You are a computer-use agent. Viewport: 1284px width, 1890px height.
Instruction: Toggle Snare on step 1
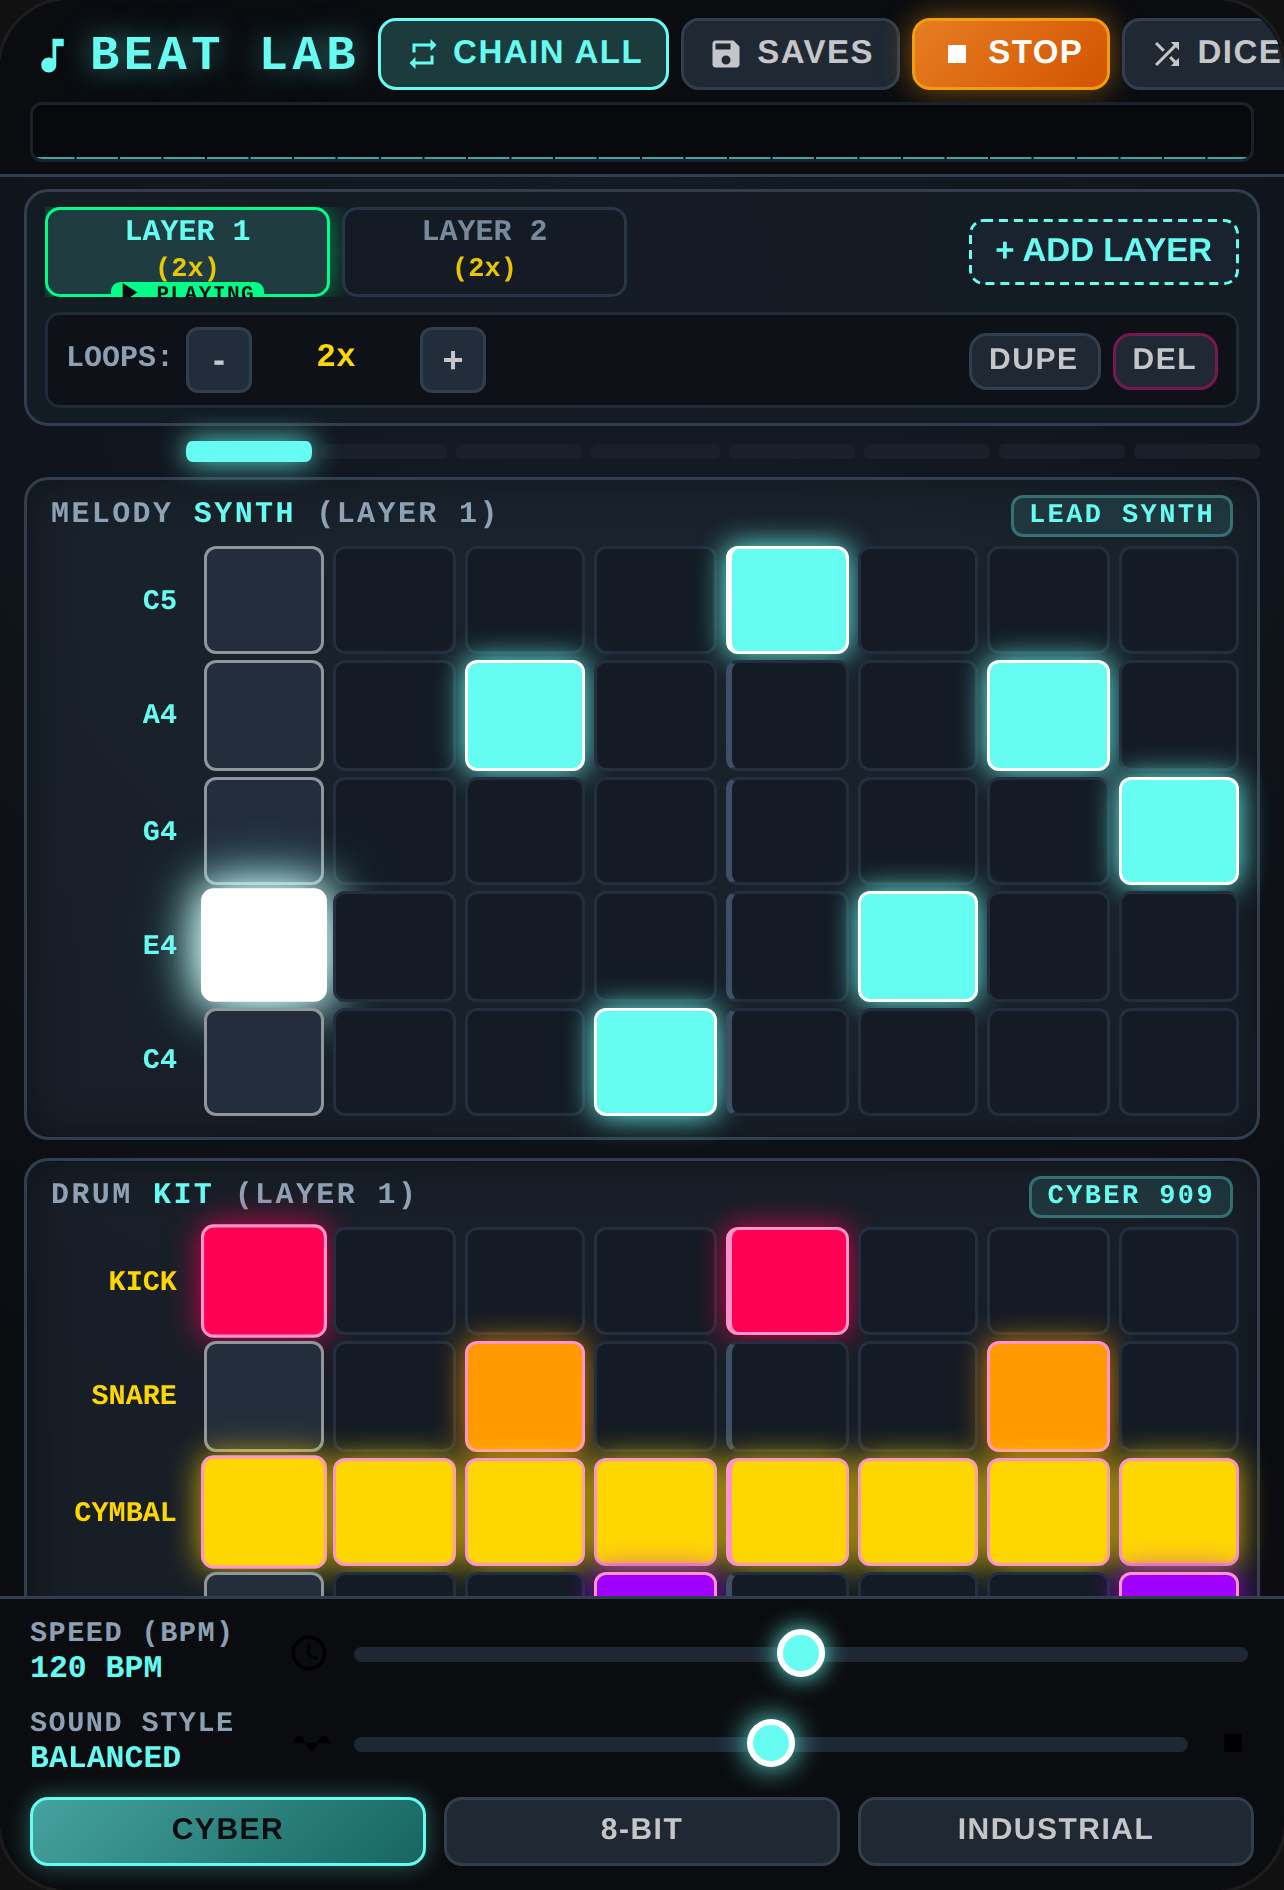pos(264,1396)
